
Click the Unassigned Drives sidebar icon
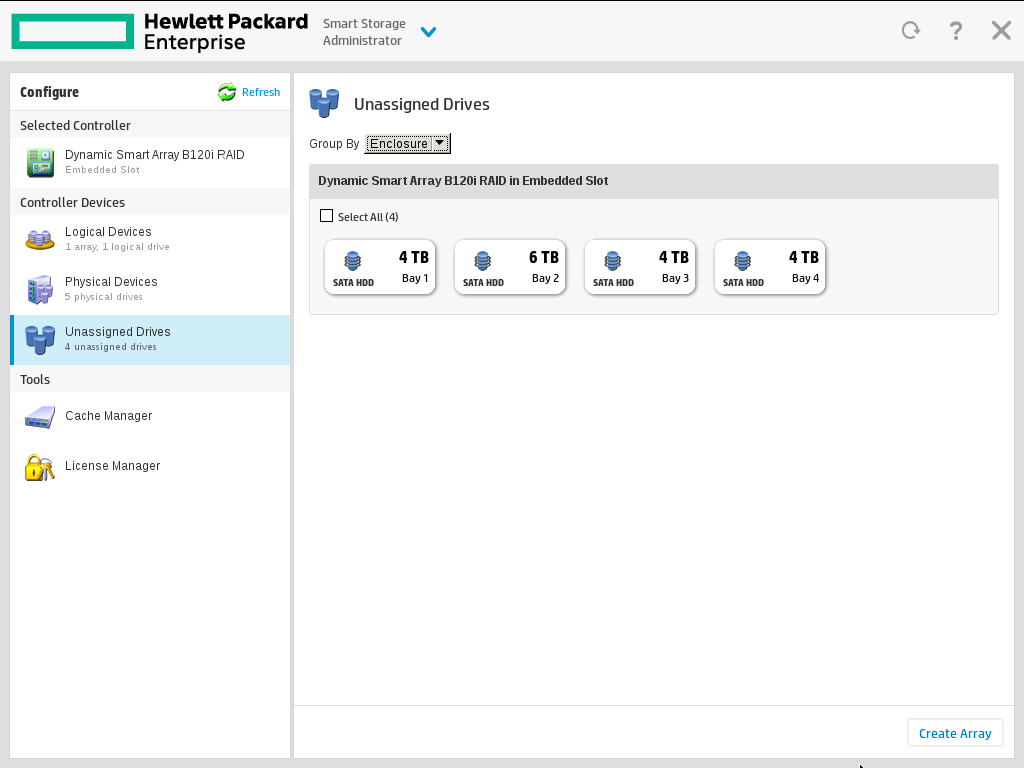pyautogui.click(x=40, y=340)
